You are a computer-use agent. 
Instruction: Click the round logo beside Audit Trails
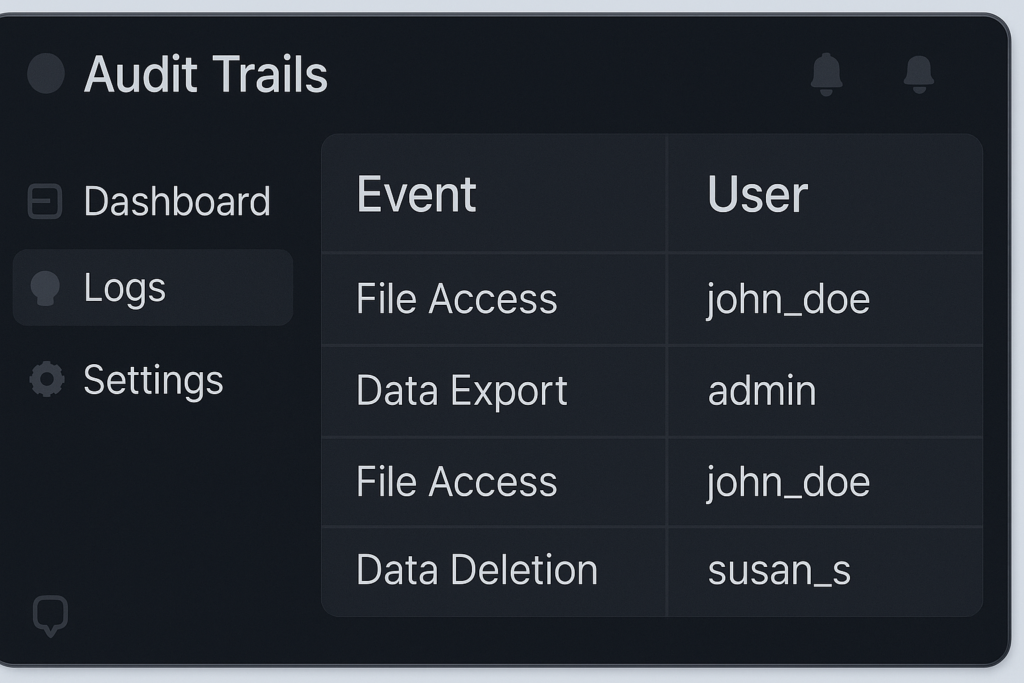(46, 74)
